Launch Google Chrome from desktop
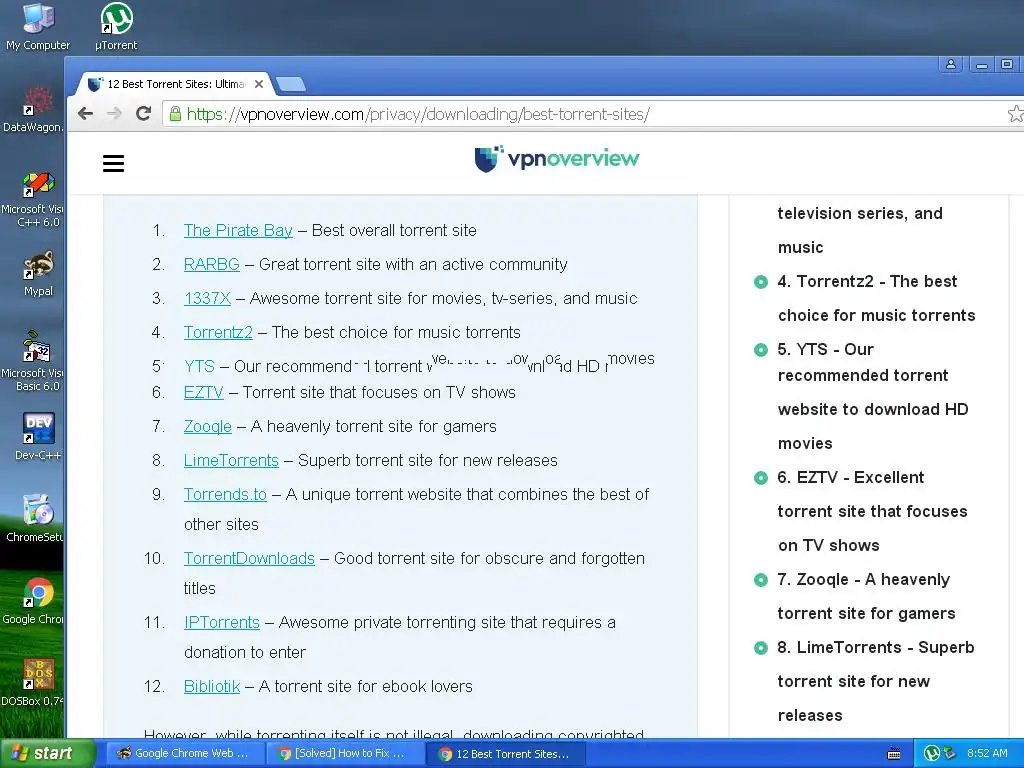This screenshot has width=1024, height=768. tap(33, 601)
